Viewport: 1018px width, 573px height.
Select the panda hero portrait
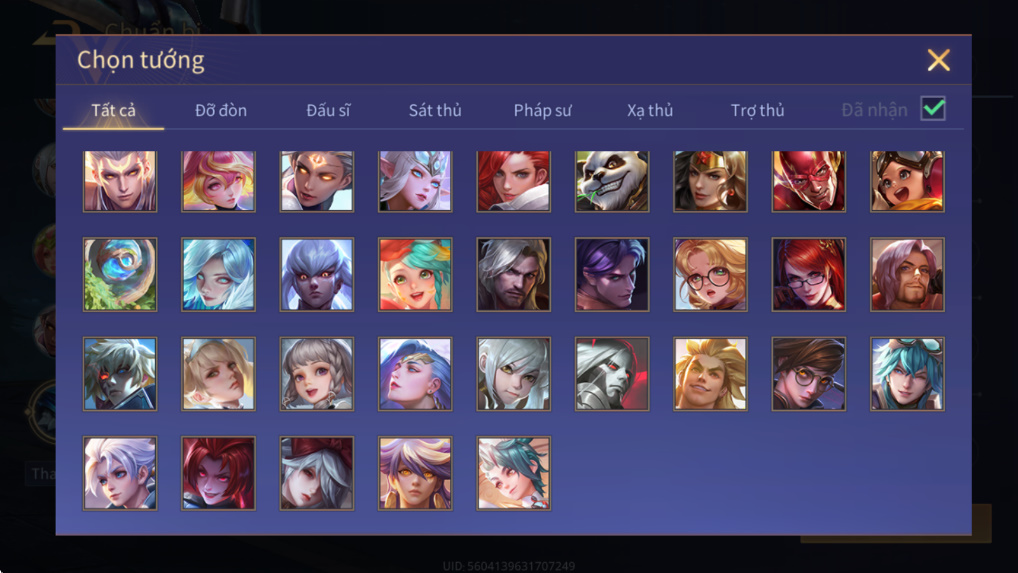(x=612, y=181)
